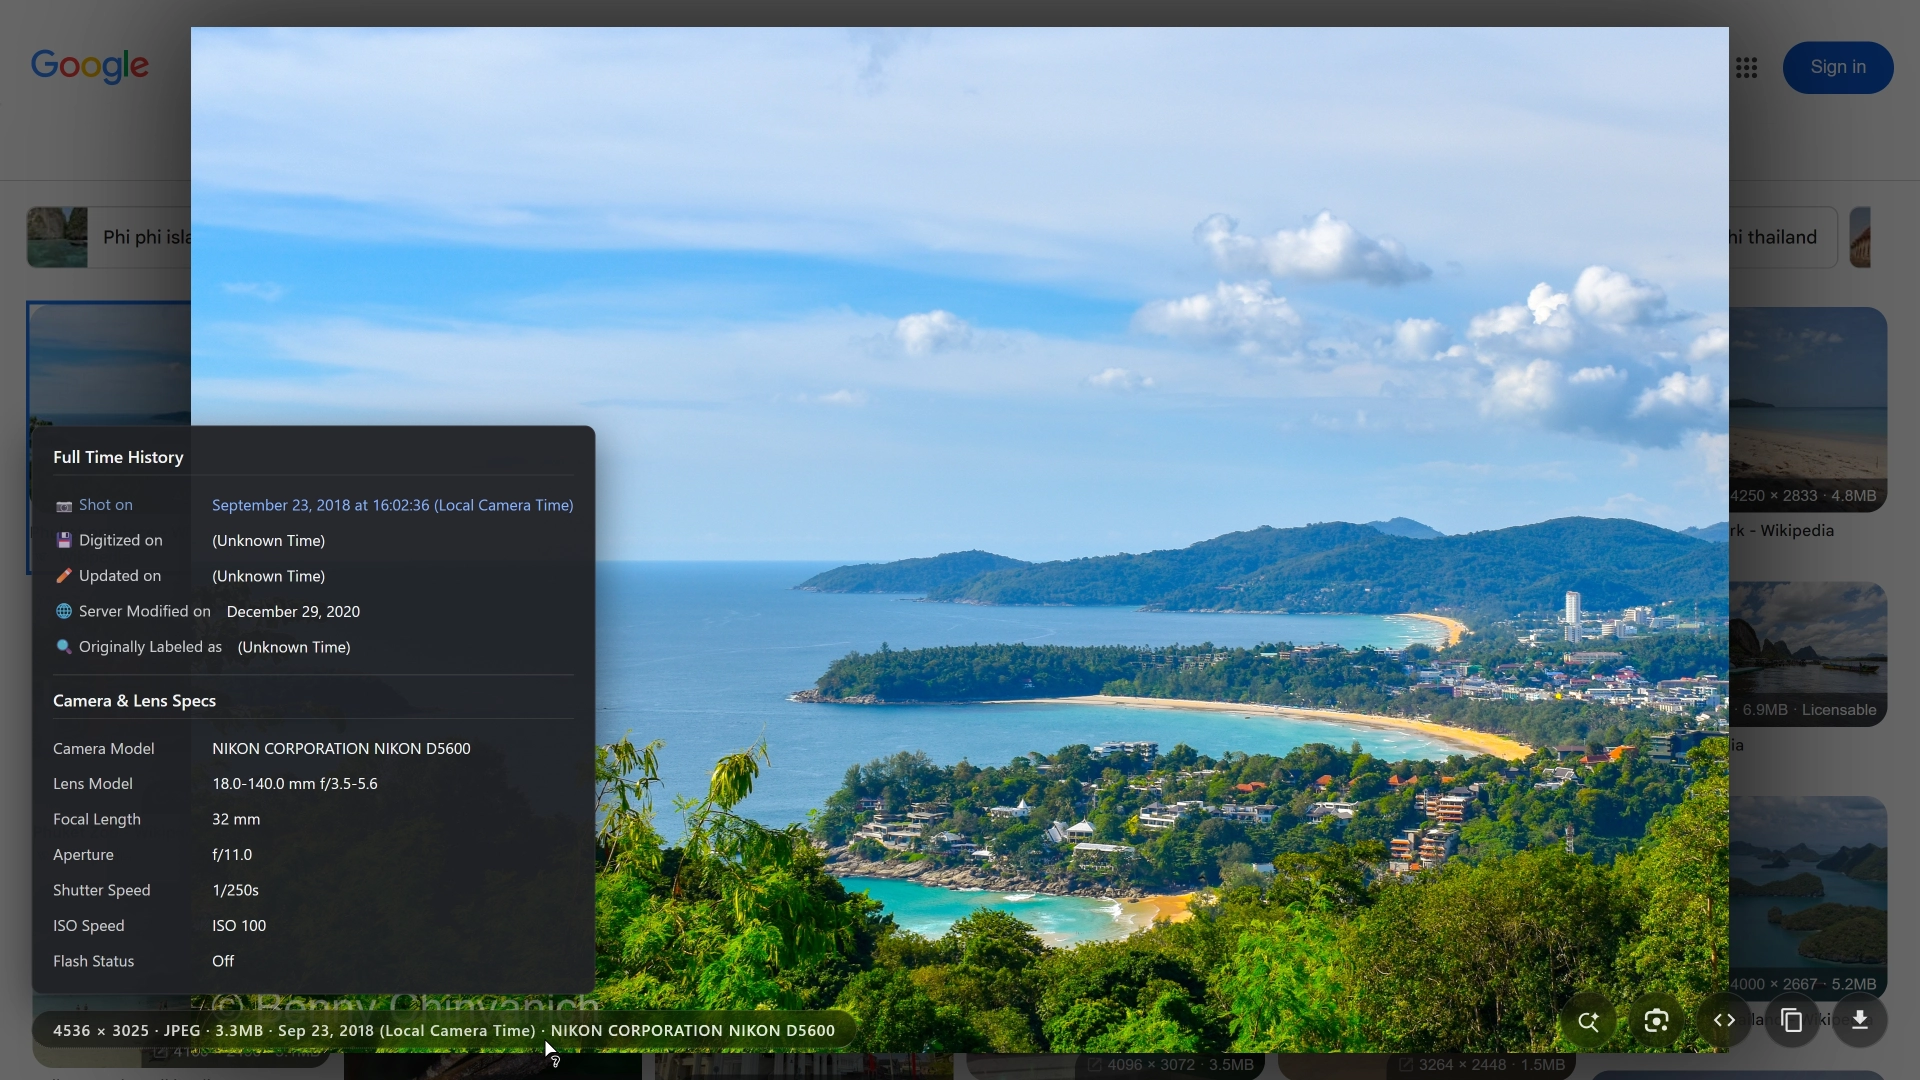Click the Camera Model label
The width and height of the screenshot is (1920, 1080).
click(x=104, y=749)
